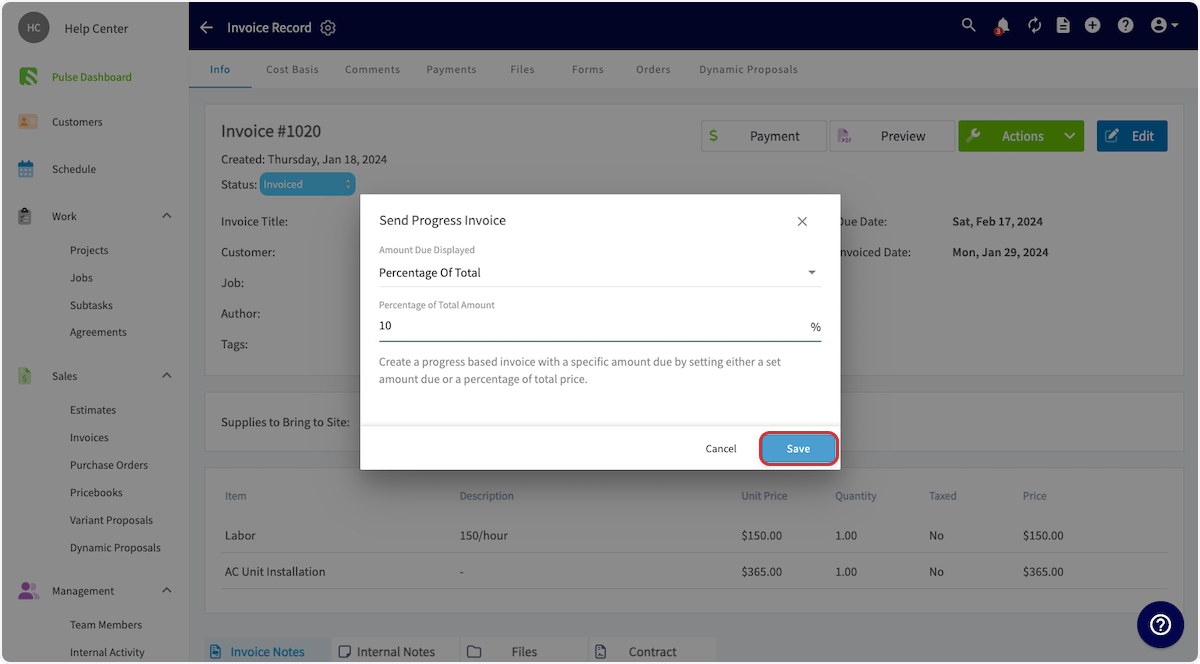This screenshot has width=1200, height=664.
Task: Open the Comments tab
Action: click(x=372, y=70)
